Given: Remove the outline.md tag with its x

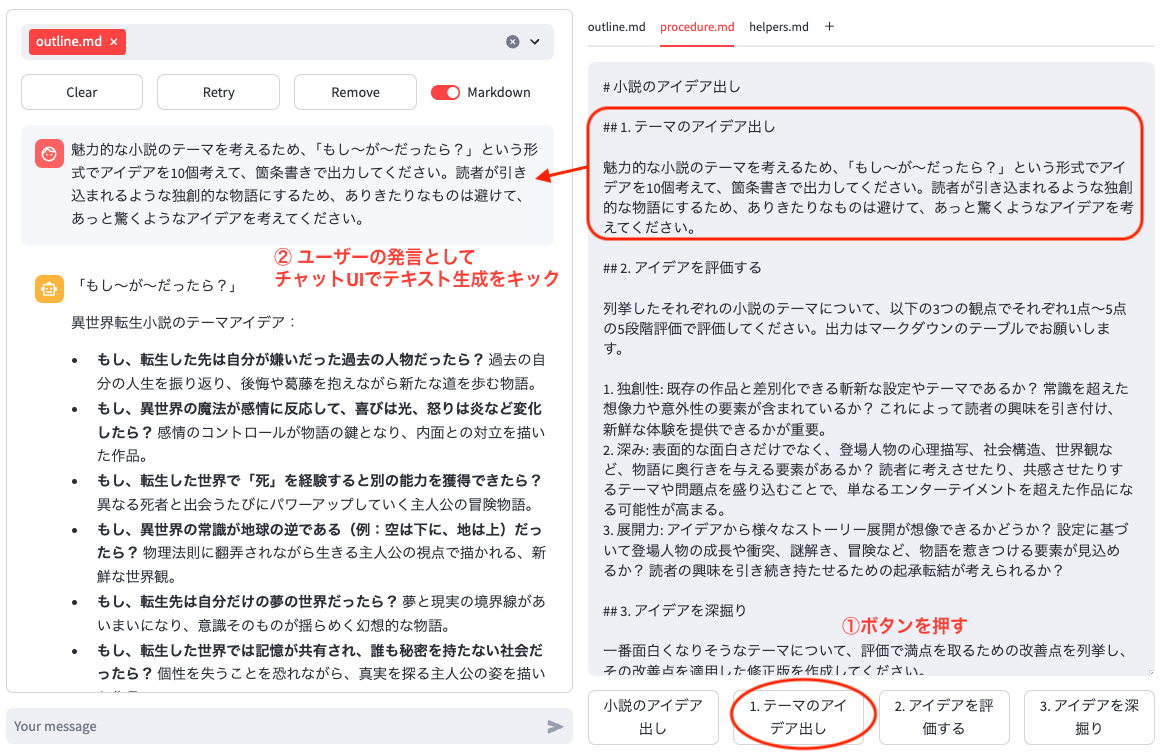Looking at the screenshot, I should (114, 42).
